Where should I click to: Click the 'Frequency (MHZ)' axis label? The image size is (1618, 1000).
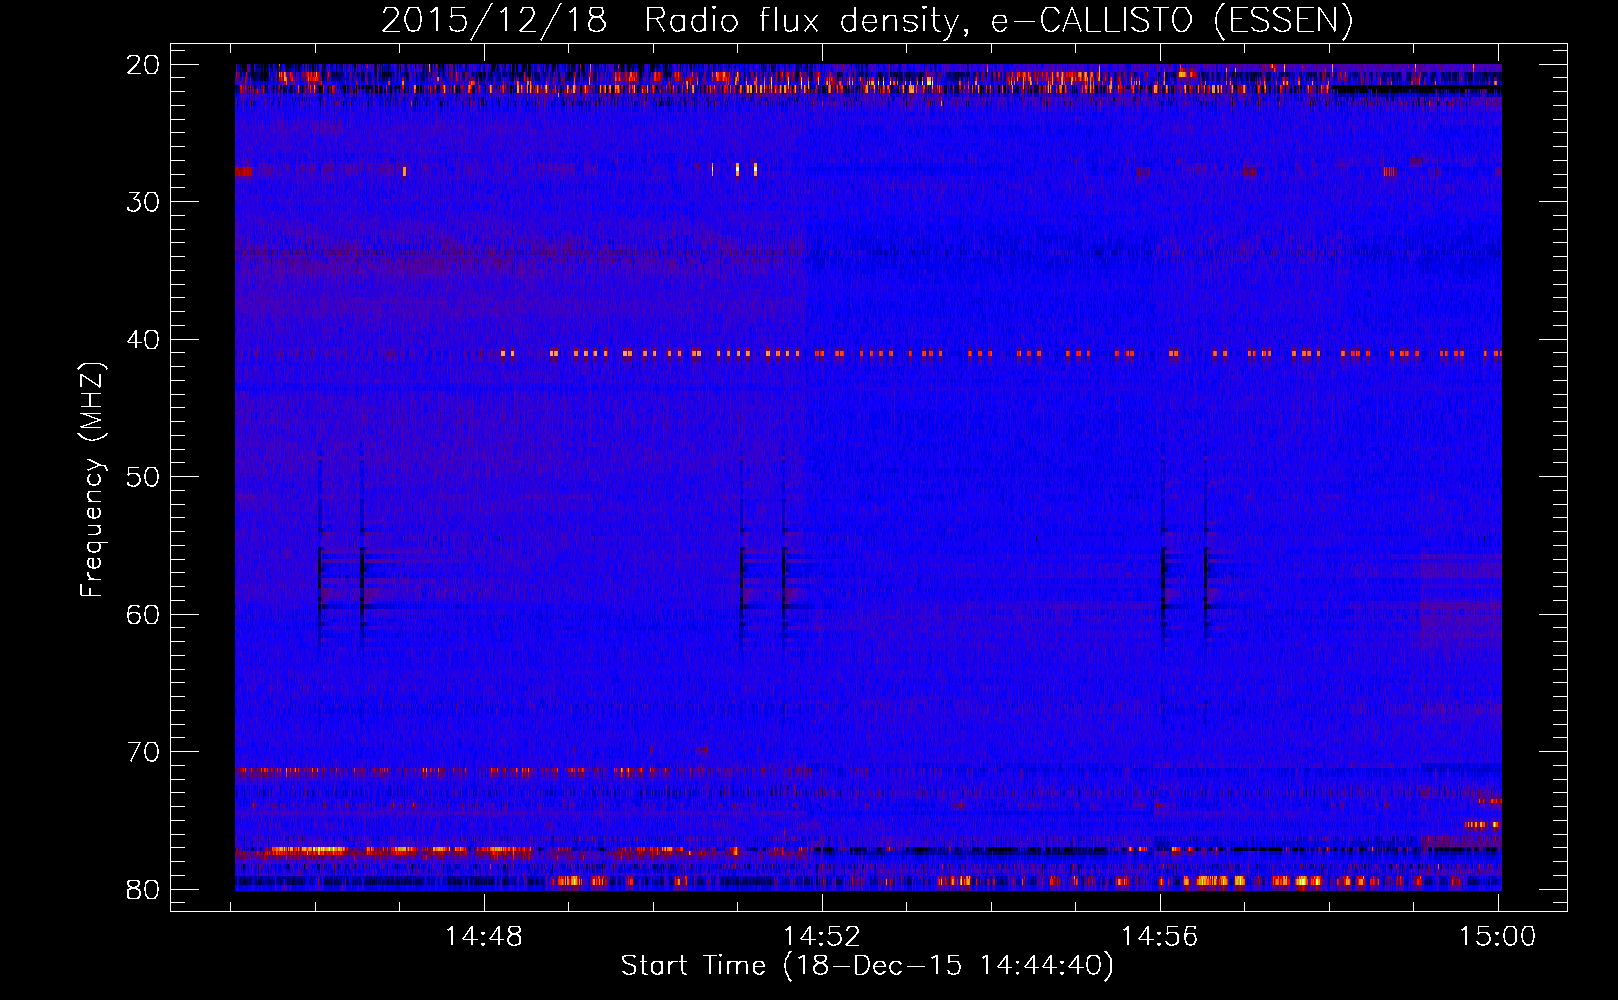[92, 481]
